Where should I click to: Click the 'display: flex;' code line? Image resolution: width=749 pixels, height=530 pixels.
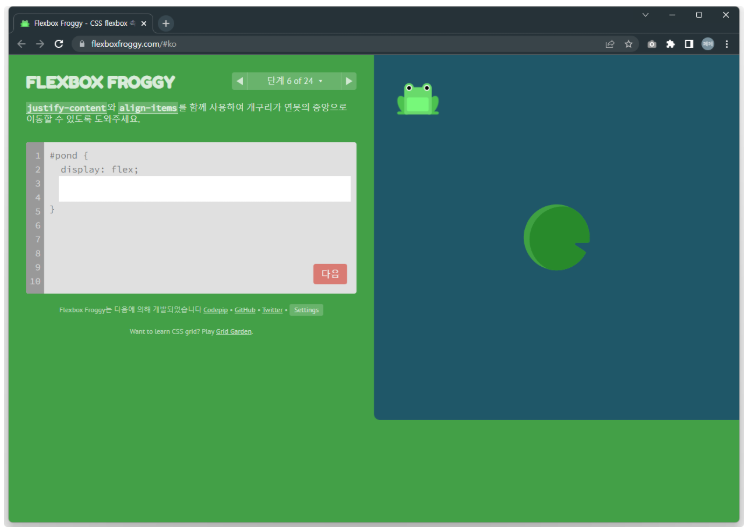[x=99, y=170]
